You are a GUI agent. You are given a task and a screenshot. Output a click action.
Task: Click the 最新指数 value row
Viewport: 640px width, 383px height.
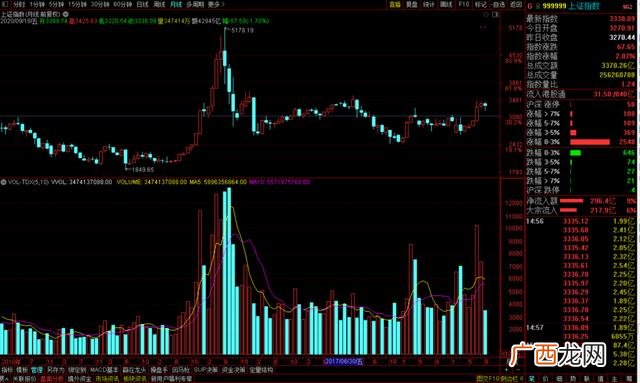click(x=580, y=19)
